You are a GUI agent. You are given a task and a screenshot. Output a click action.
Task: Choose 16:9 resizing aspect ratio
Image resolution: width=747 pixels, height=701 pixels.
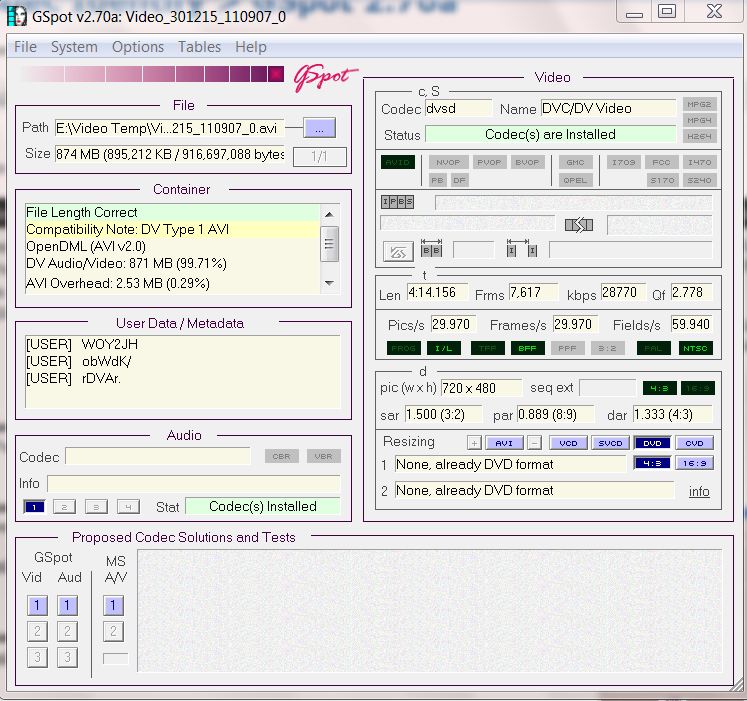click(x=694, y=463)
